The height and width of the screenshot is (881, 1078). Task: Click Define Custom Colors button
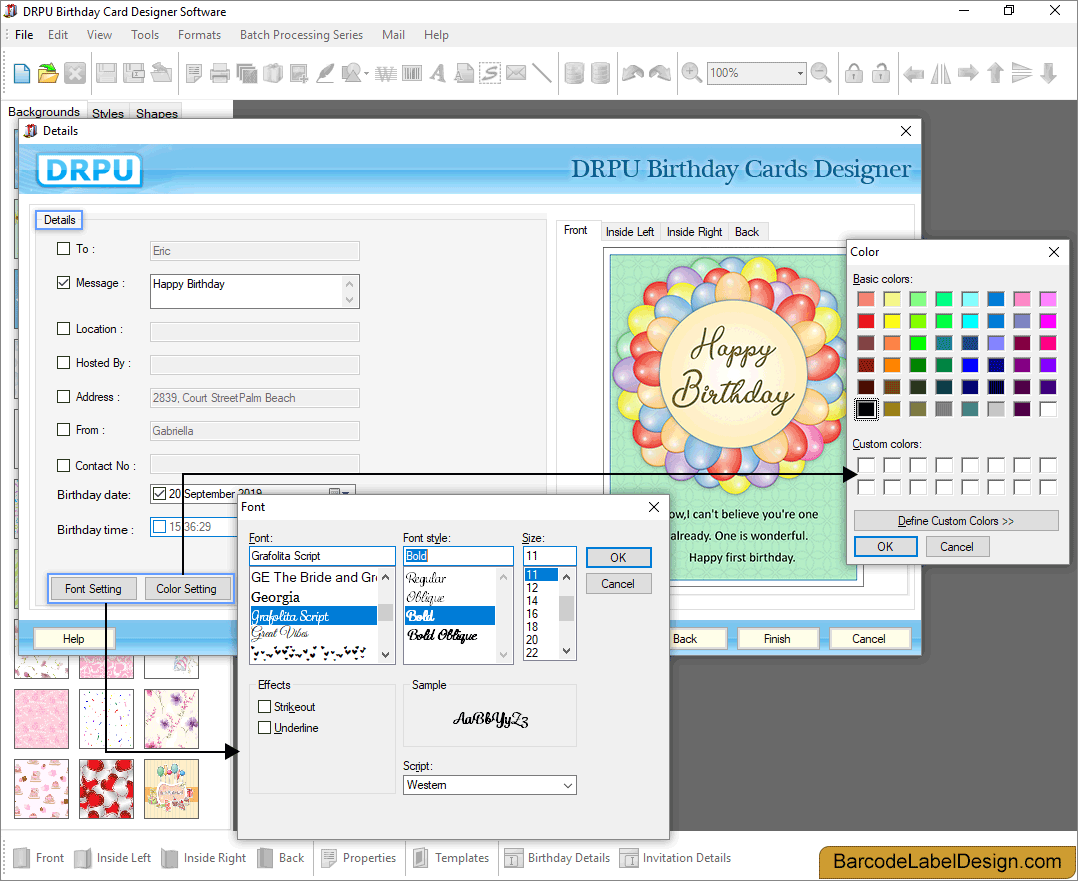click(x=956, y=521)
